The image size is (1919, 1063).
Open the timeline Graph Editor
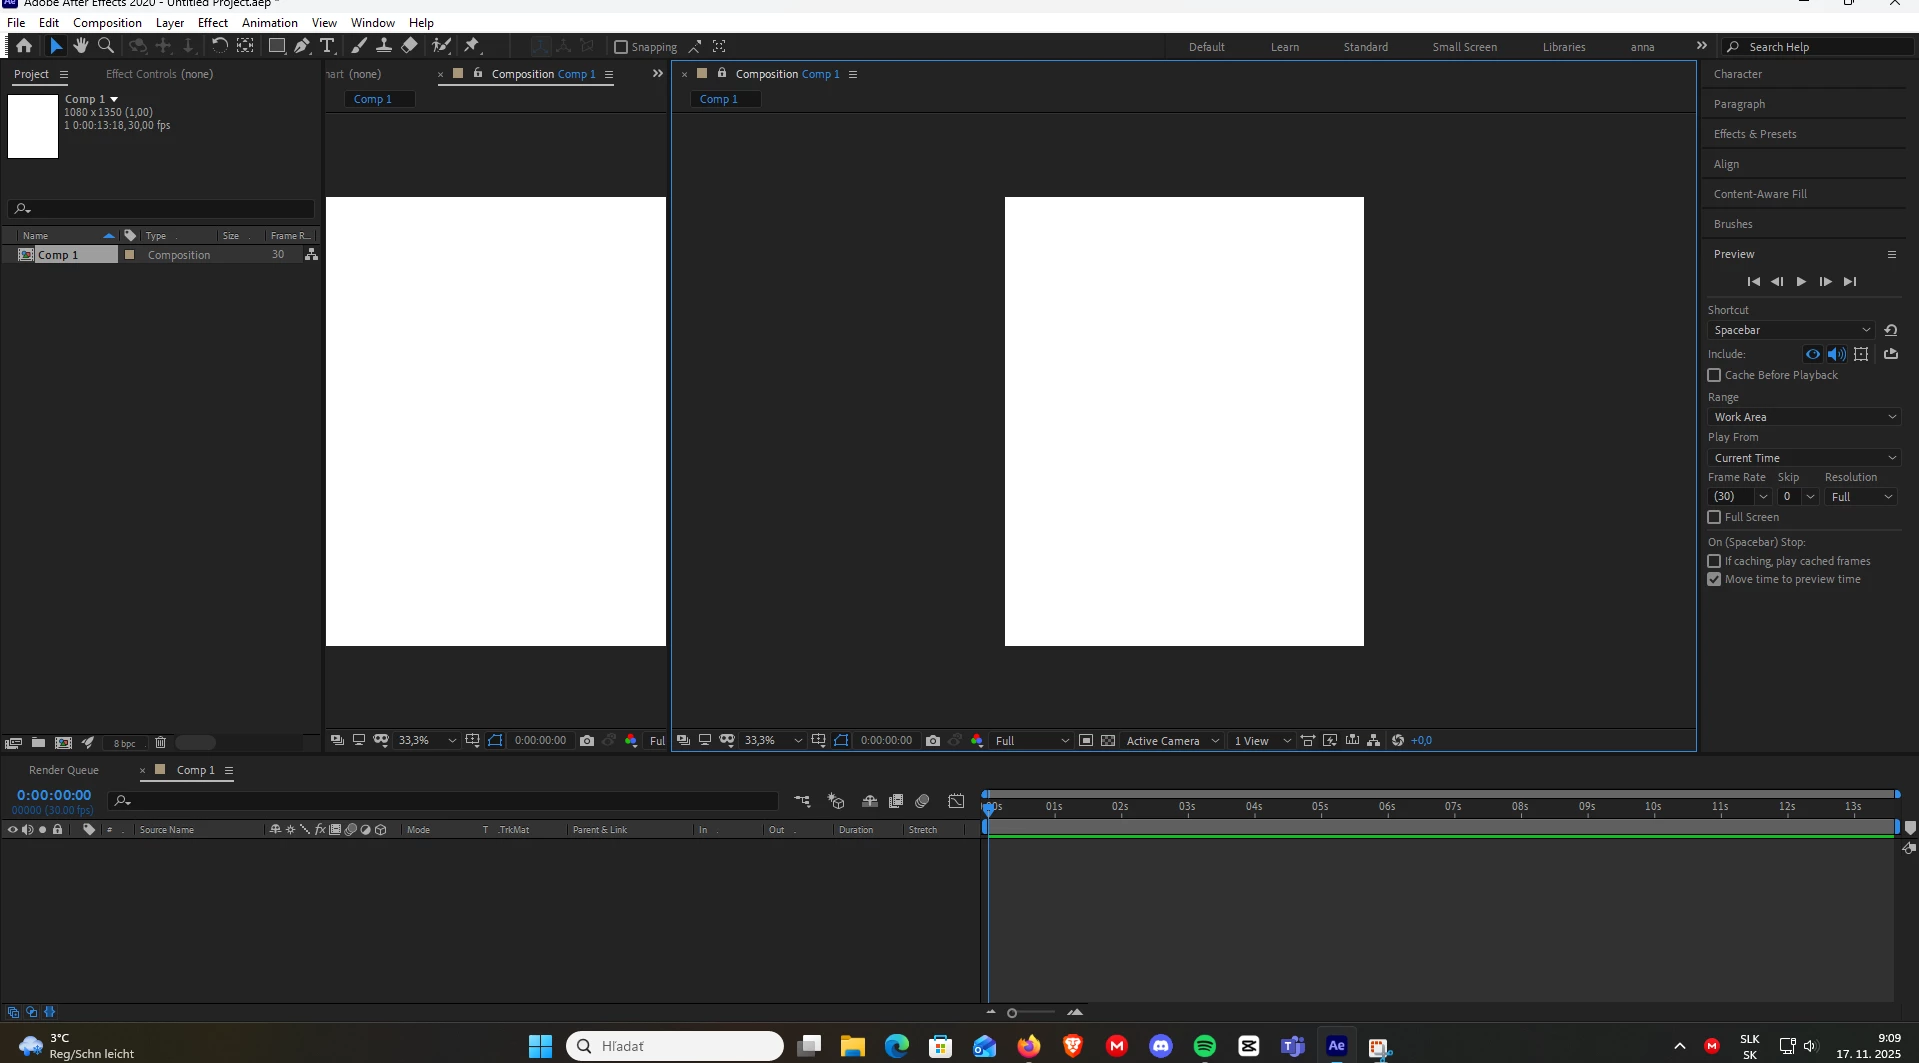[x=957, y=801]
